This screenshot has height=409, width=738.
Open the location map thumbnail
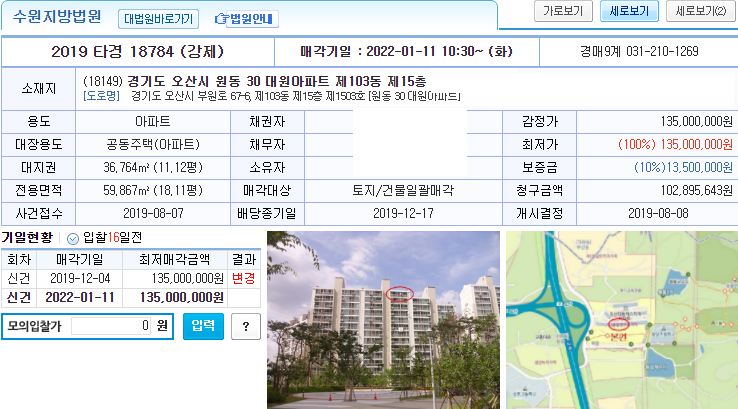(x=622, y=320)
